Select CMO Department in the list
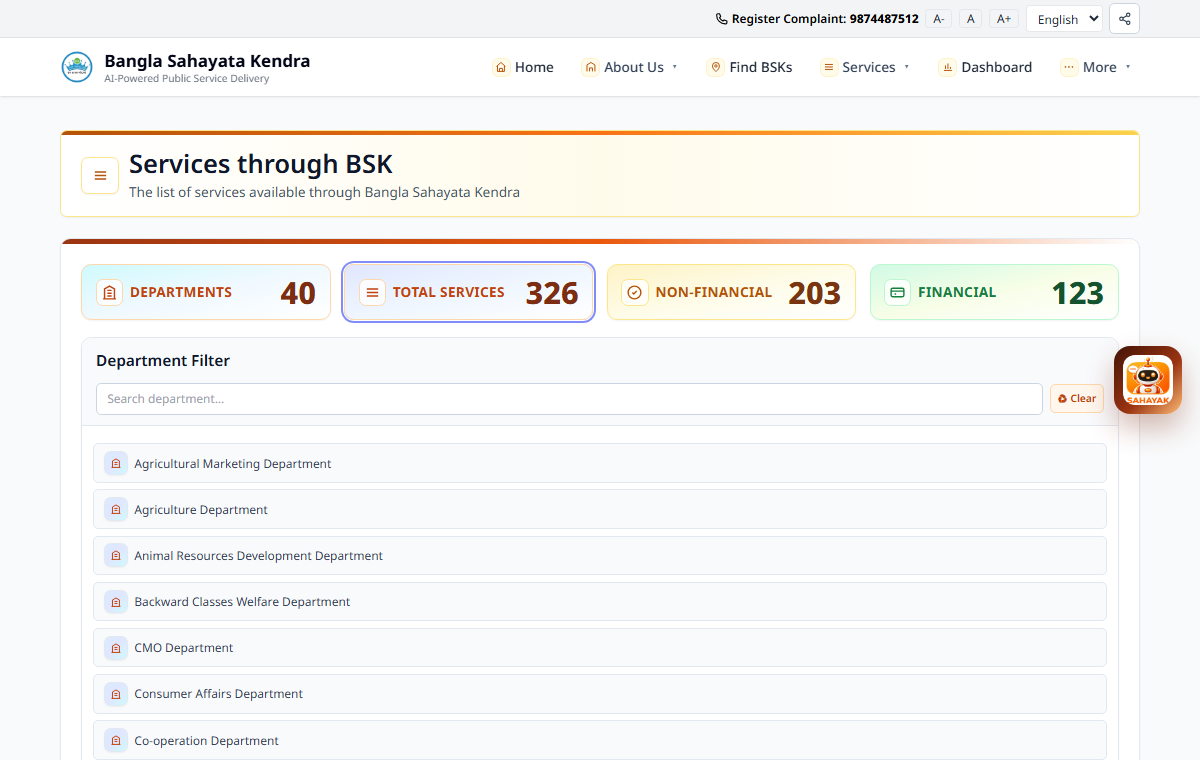 coord(600,647)
